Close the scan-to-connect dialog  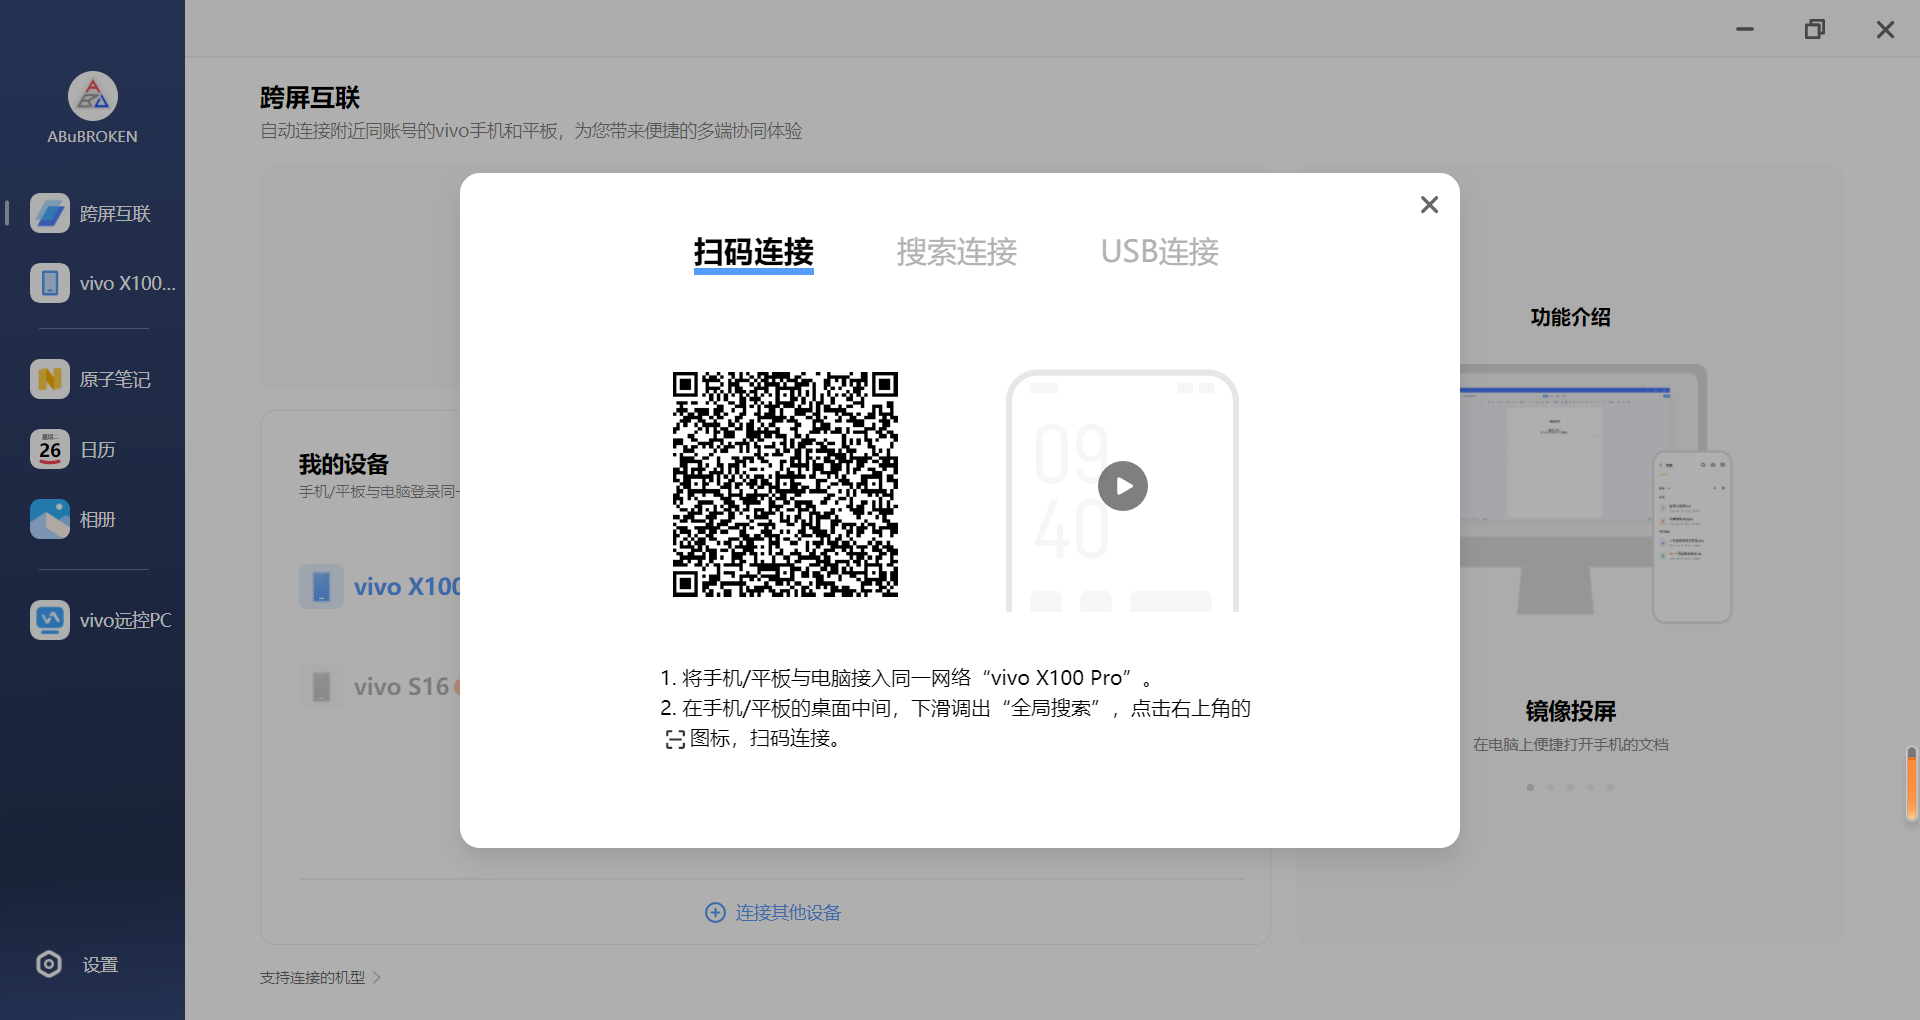[1429, 205]
